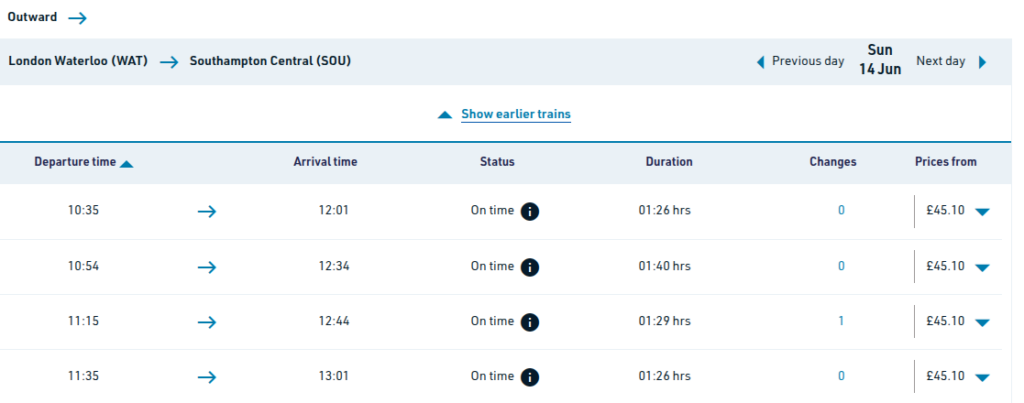
Task: Click the Previous day left arrow icon
Action: click(761, 62)
